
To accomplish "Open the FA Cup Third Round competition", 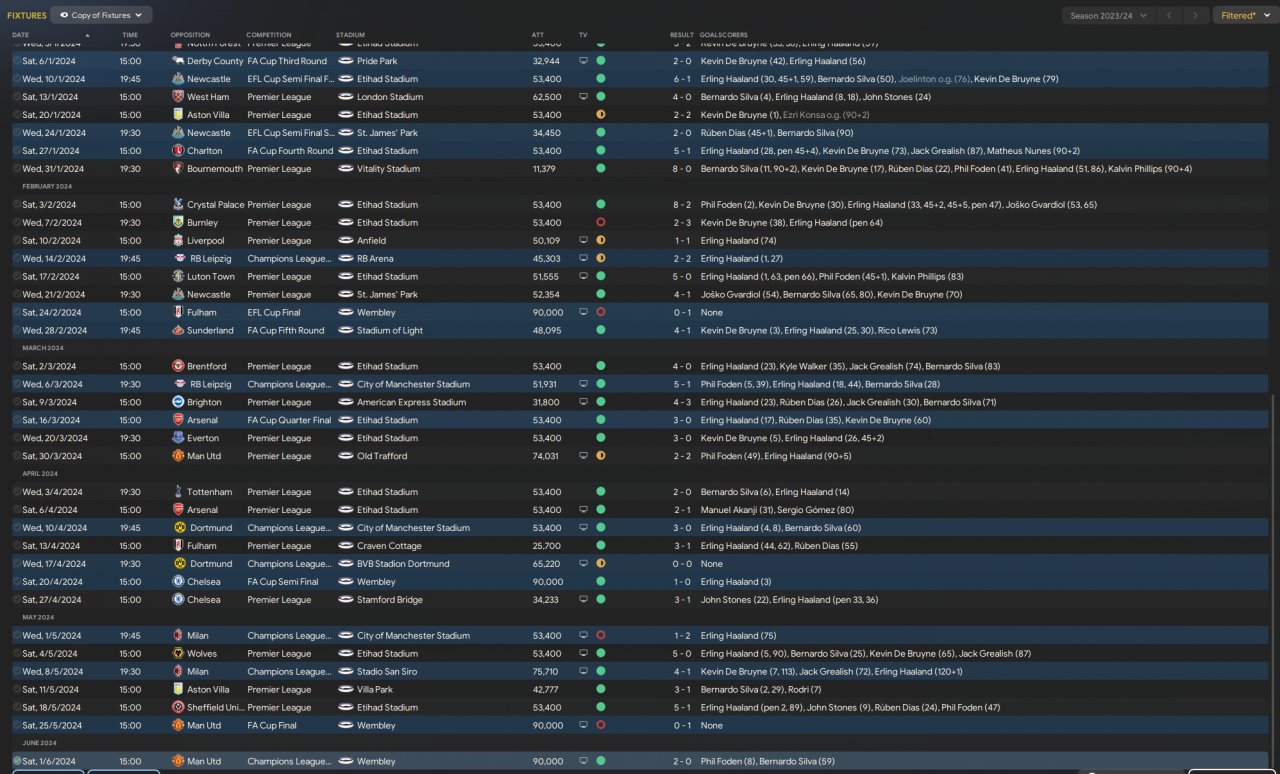I will point(287,61).
